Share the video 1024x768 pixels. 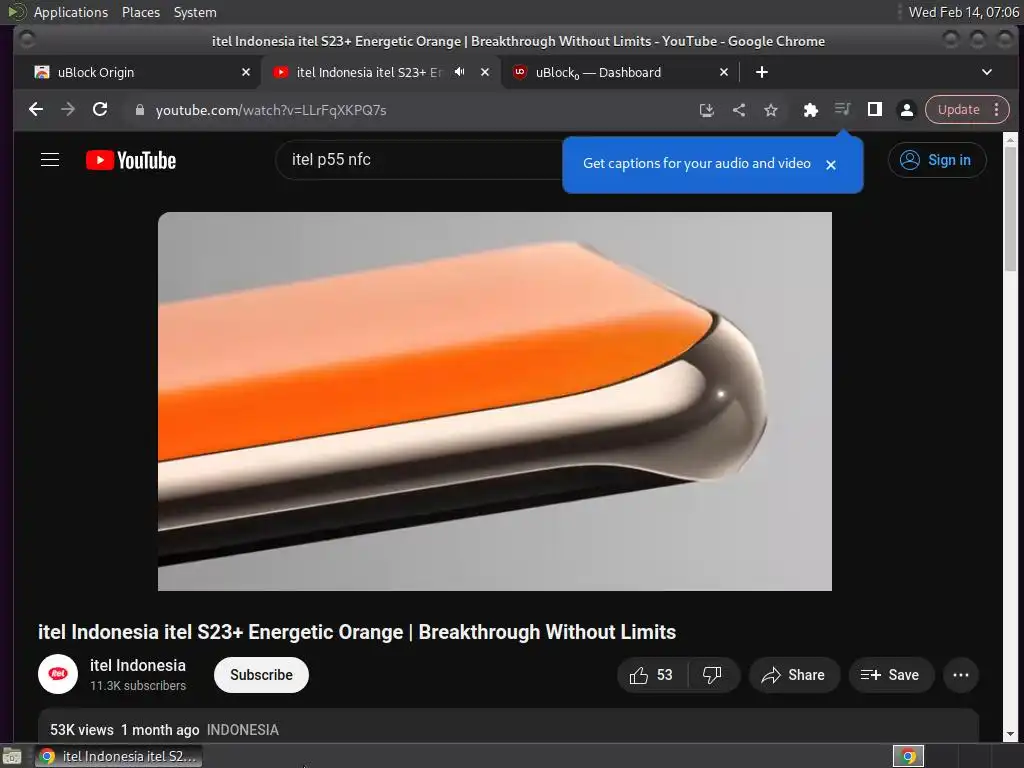(793, 675)
